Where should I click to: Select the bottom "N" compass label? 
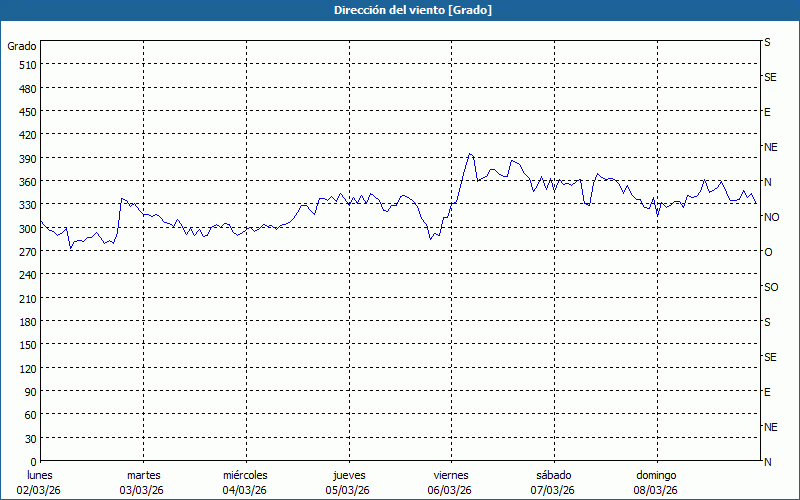(x=768, y=462)
